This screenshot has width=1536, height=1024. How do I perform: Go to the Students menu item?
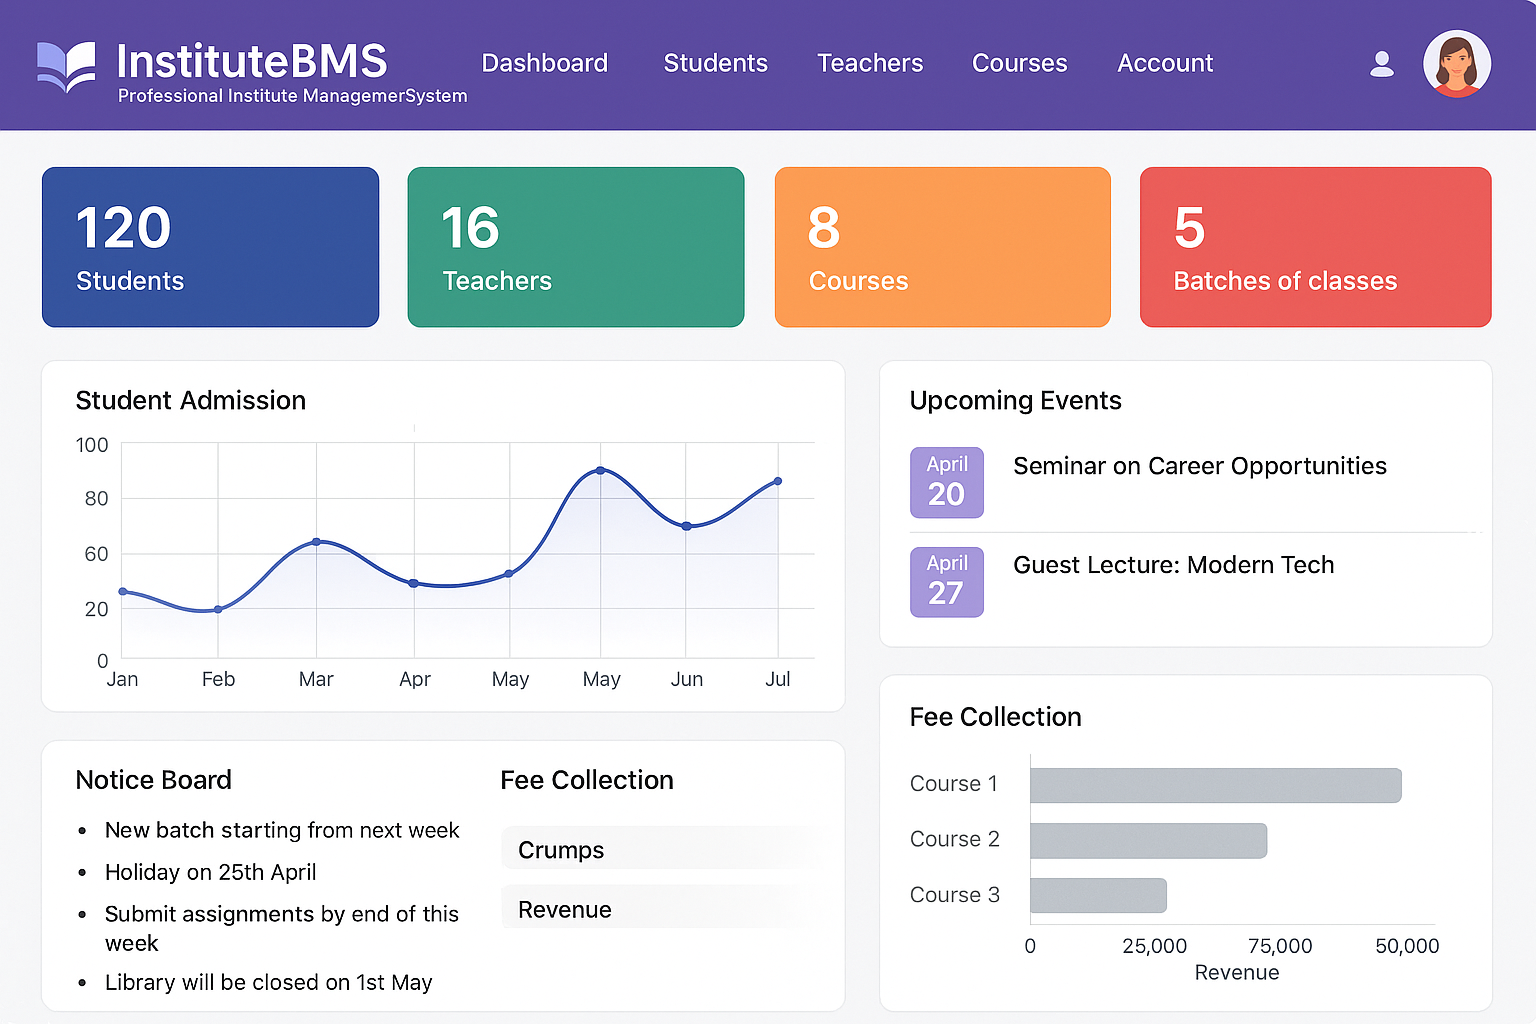pos(716,63)
